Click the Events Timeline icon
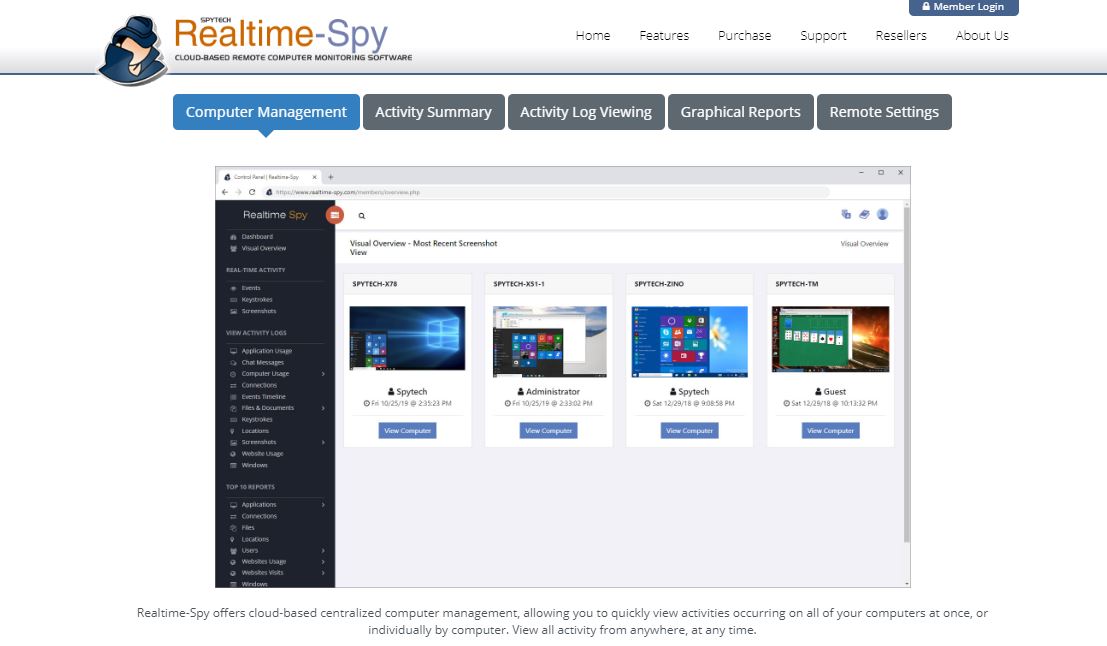The width and height of the screenshot is (1107, 646). [233, 397]
